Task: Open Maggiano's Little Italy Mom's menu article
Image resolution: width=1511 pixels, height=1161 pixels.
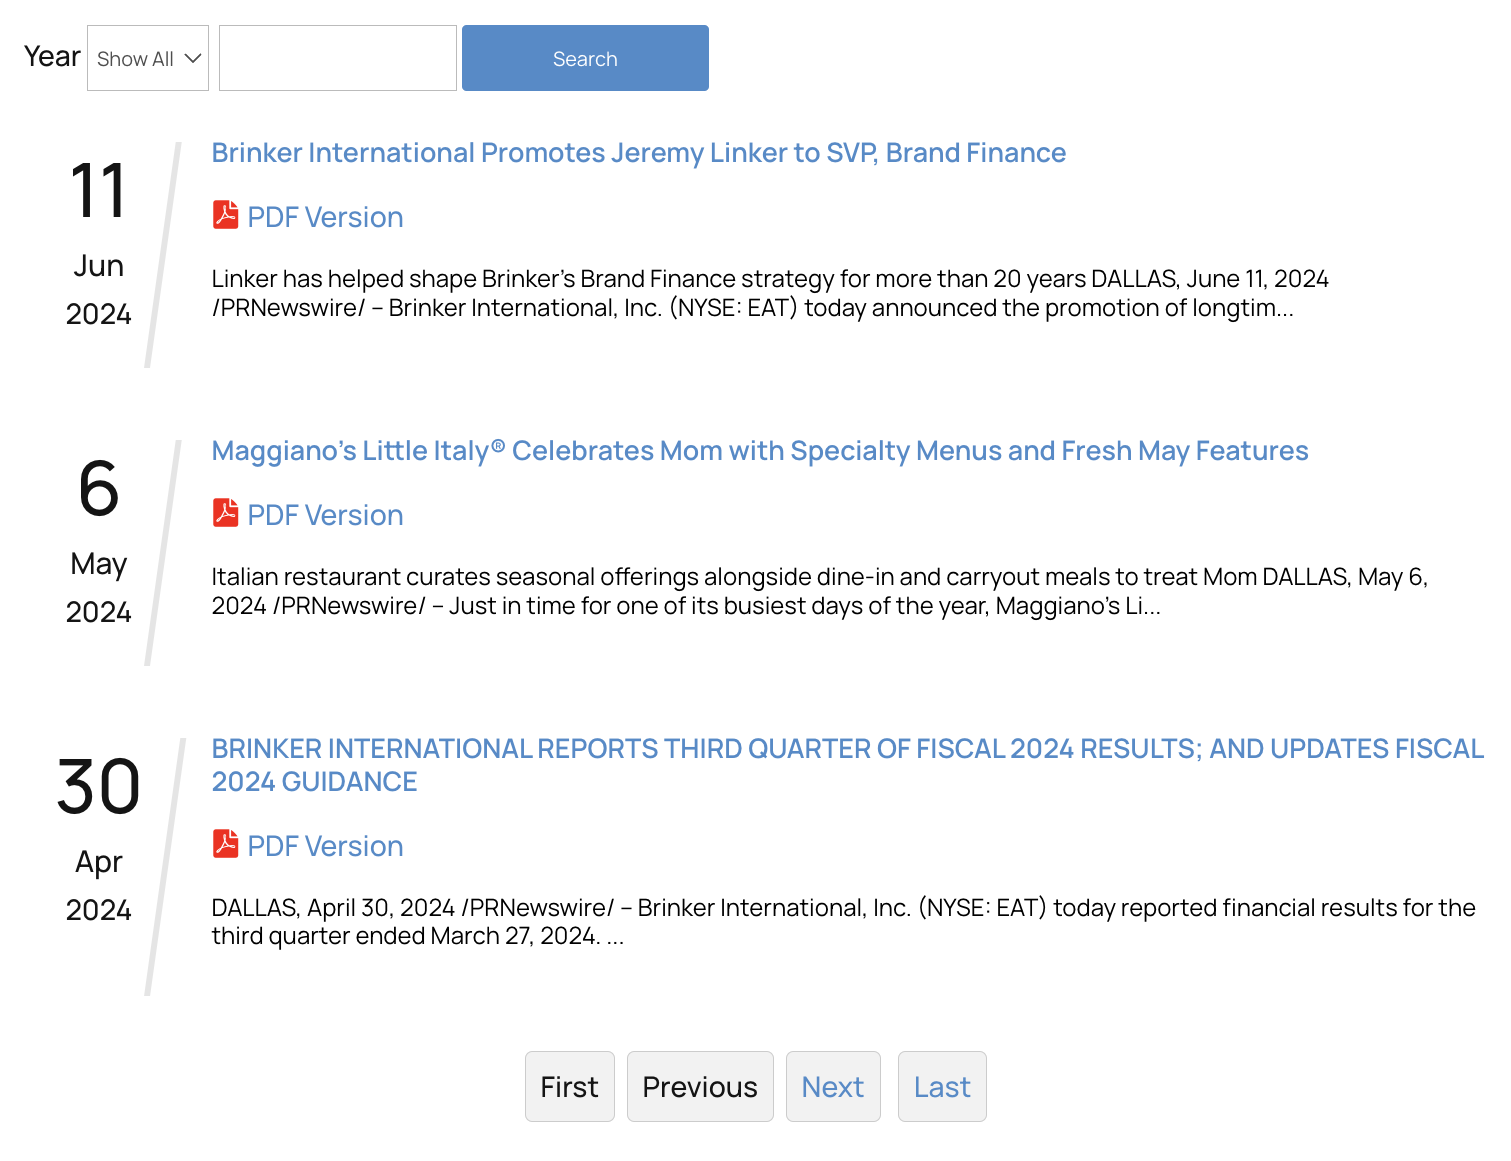Action: 759,451
